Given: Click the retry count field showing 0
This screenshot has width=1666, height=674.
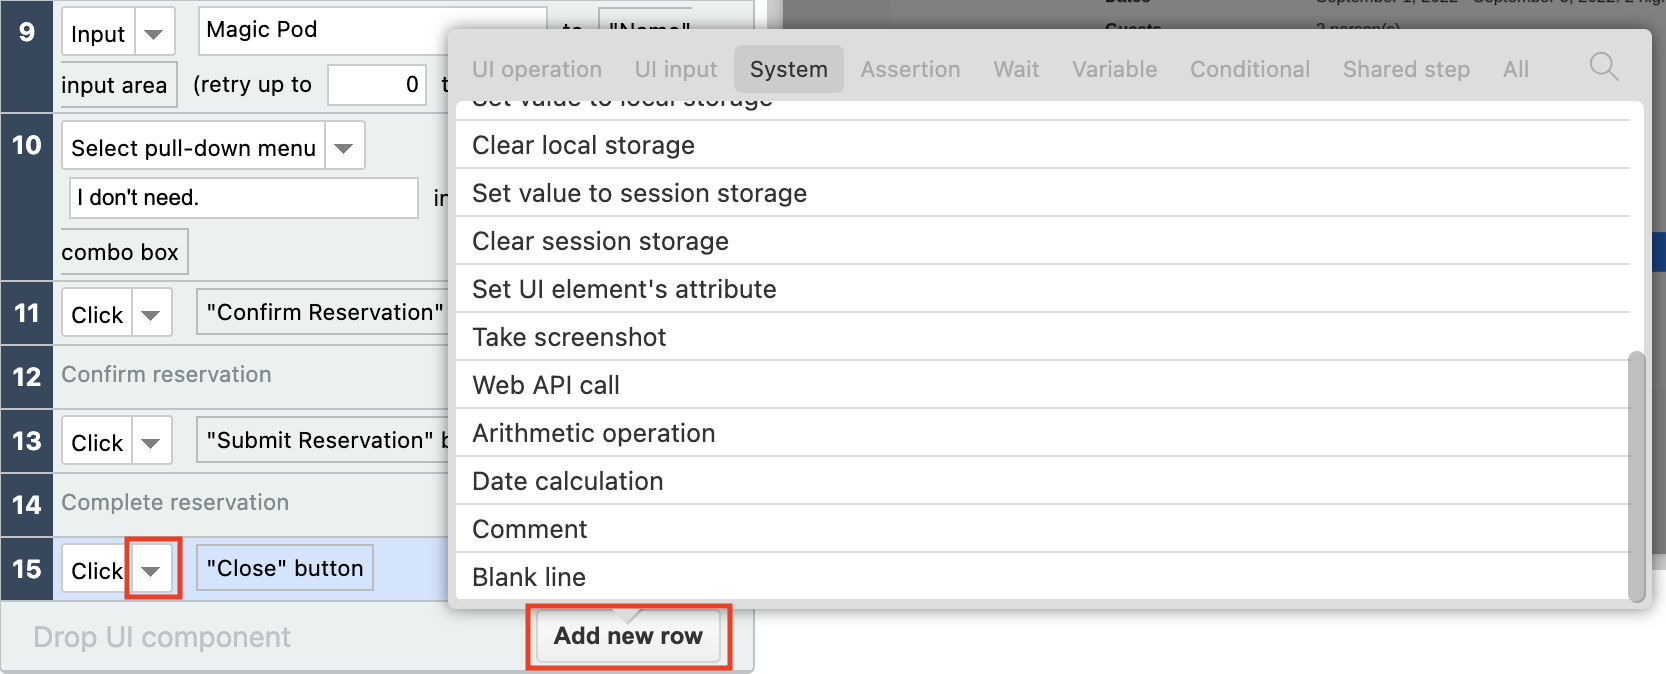Looking at the screenshot, I should click(377, 85).
